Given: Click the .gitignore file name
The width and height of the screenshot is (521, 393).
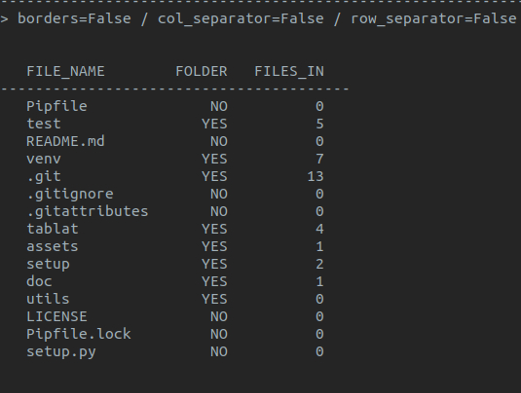Looking at the screenshot, I should (x=70, y=194).
